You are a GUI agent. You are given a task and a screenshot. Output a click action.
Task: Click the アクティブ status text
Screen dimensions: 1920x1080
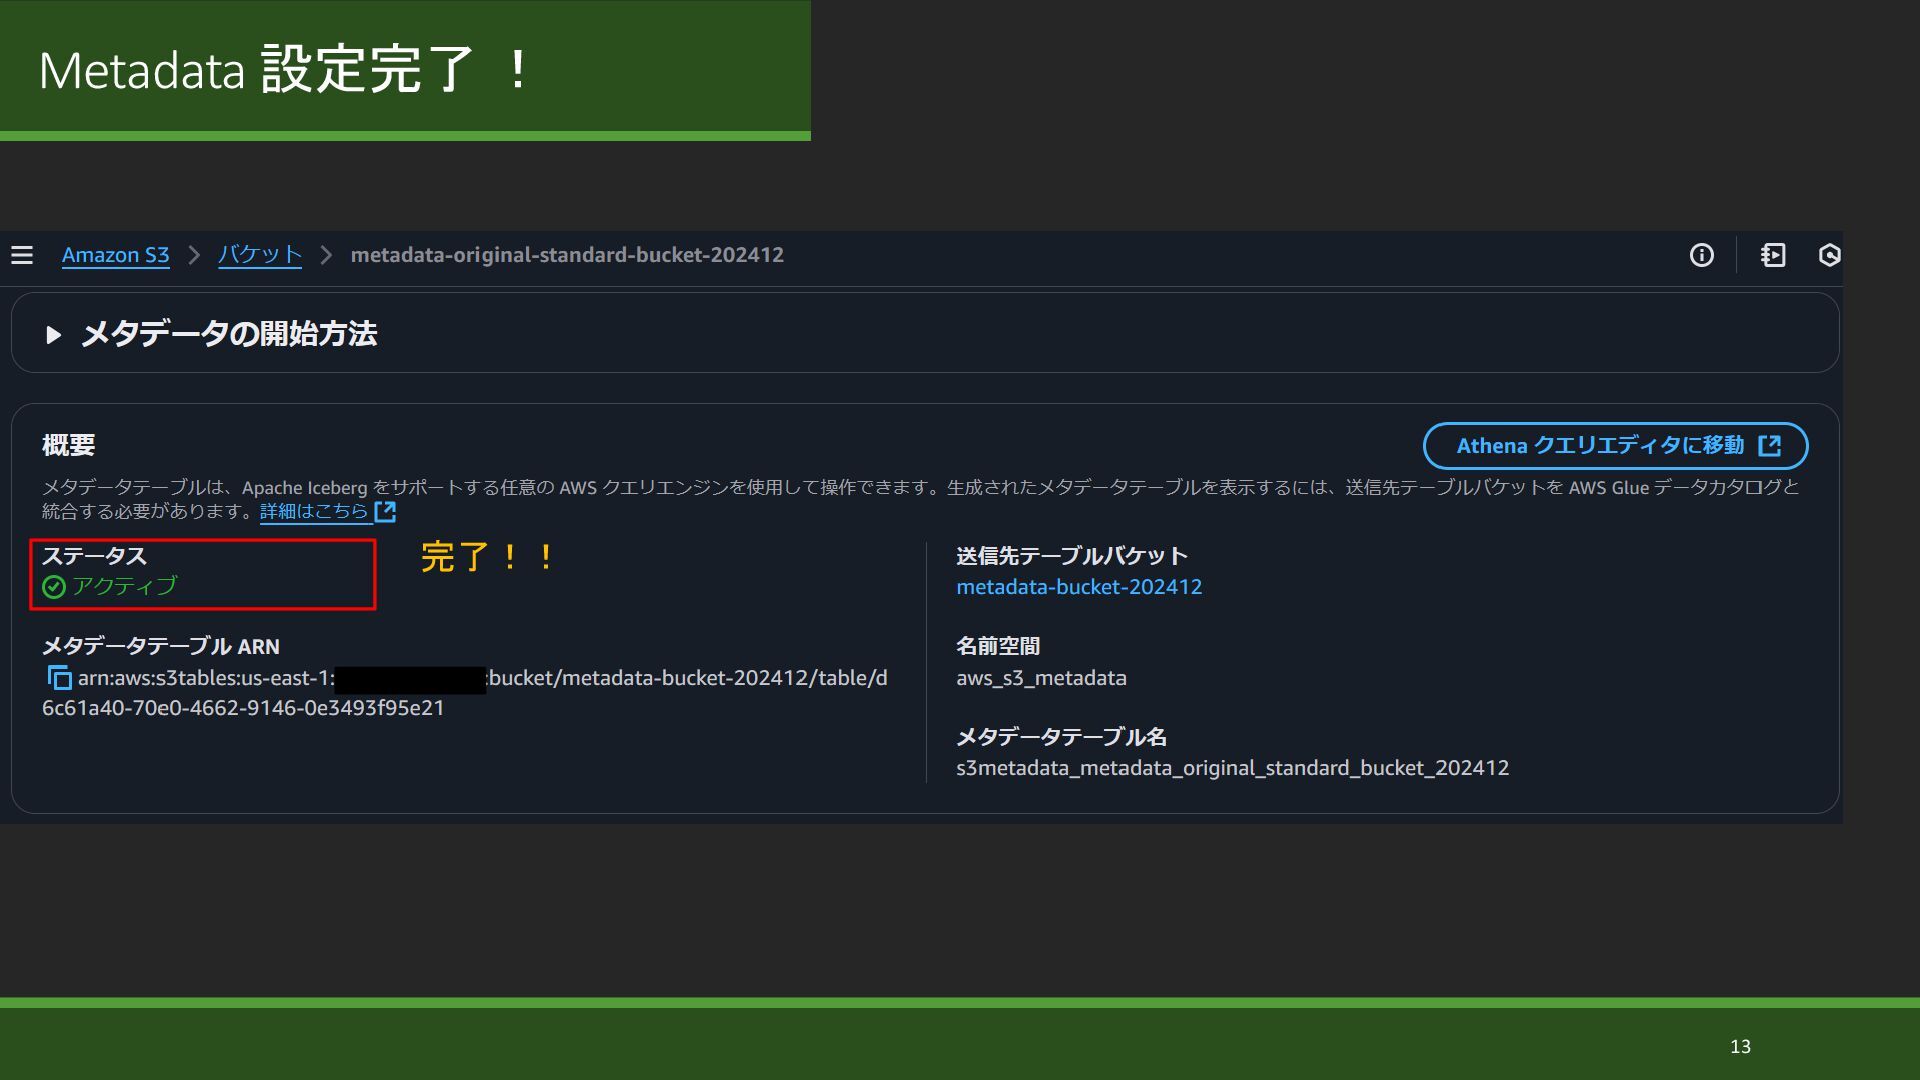tap(124, 586)
